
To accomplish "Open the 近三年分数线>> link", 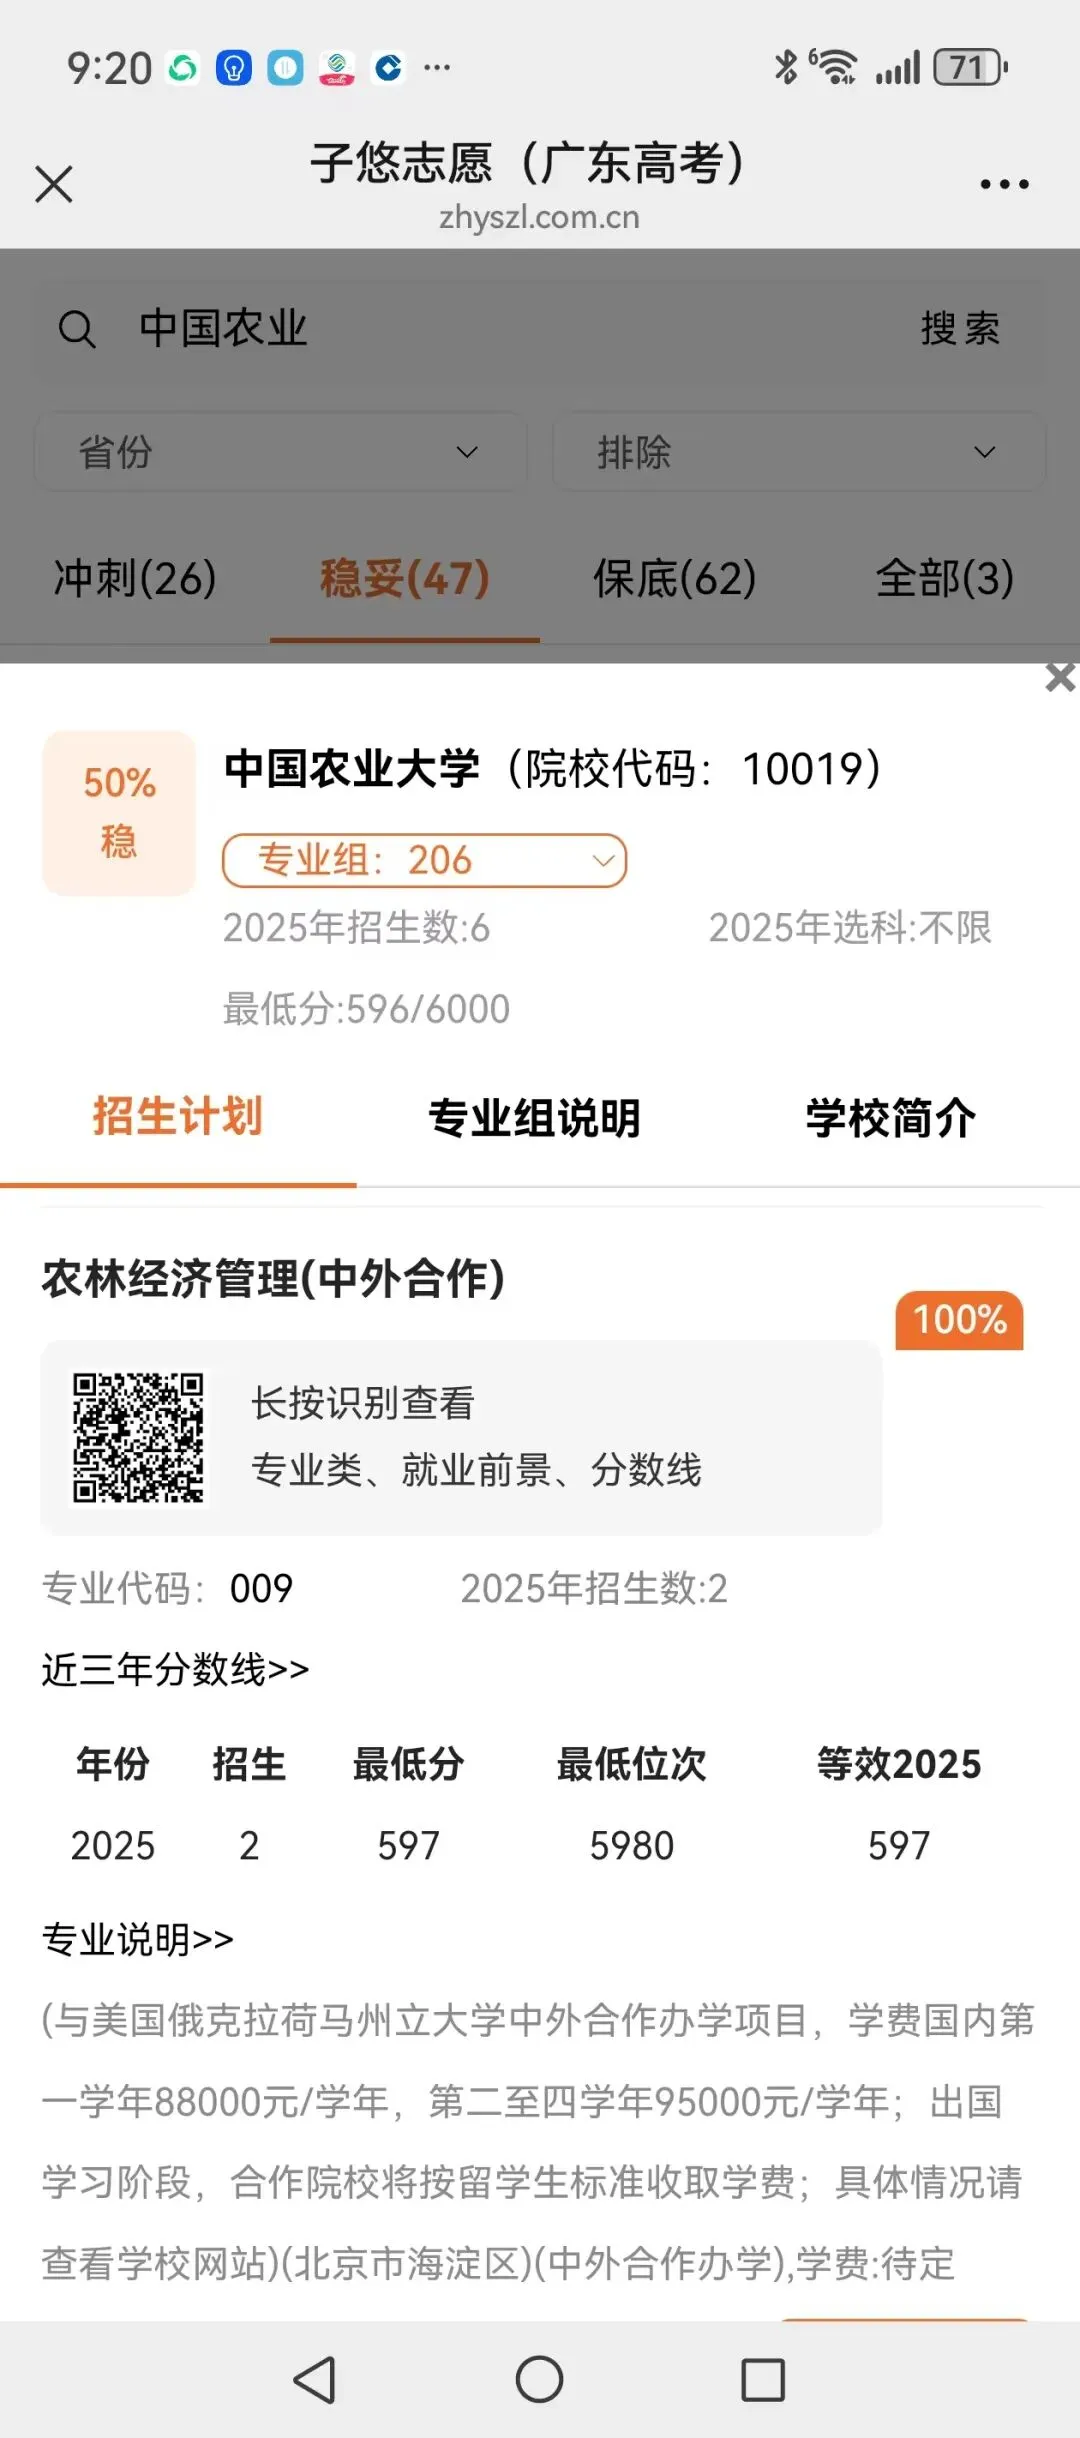I will point(175,1669).
